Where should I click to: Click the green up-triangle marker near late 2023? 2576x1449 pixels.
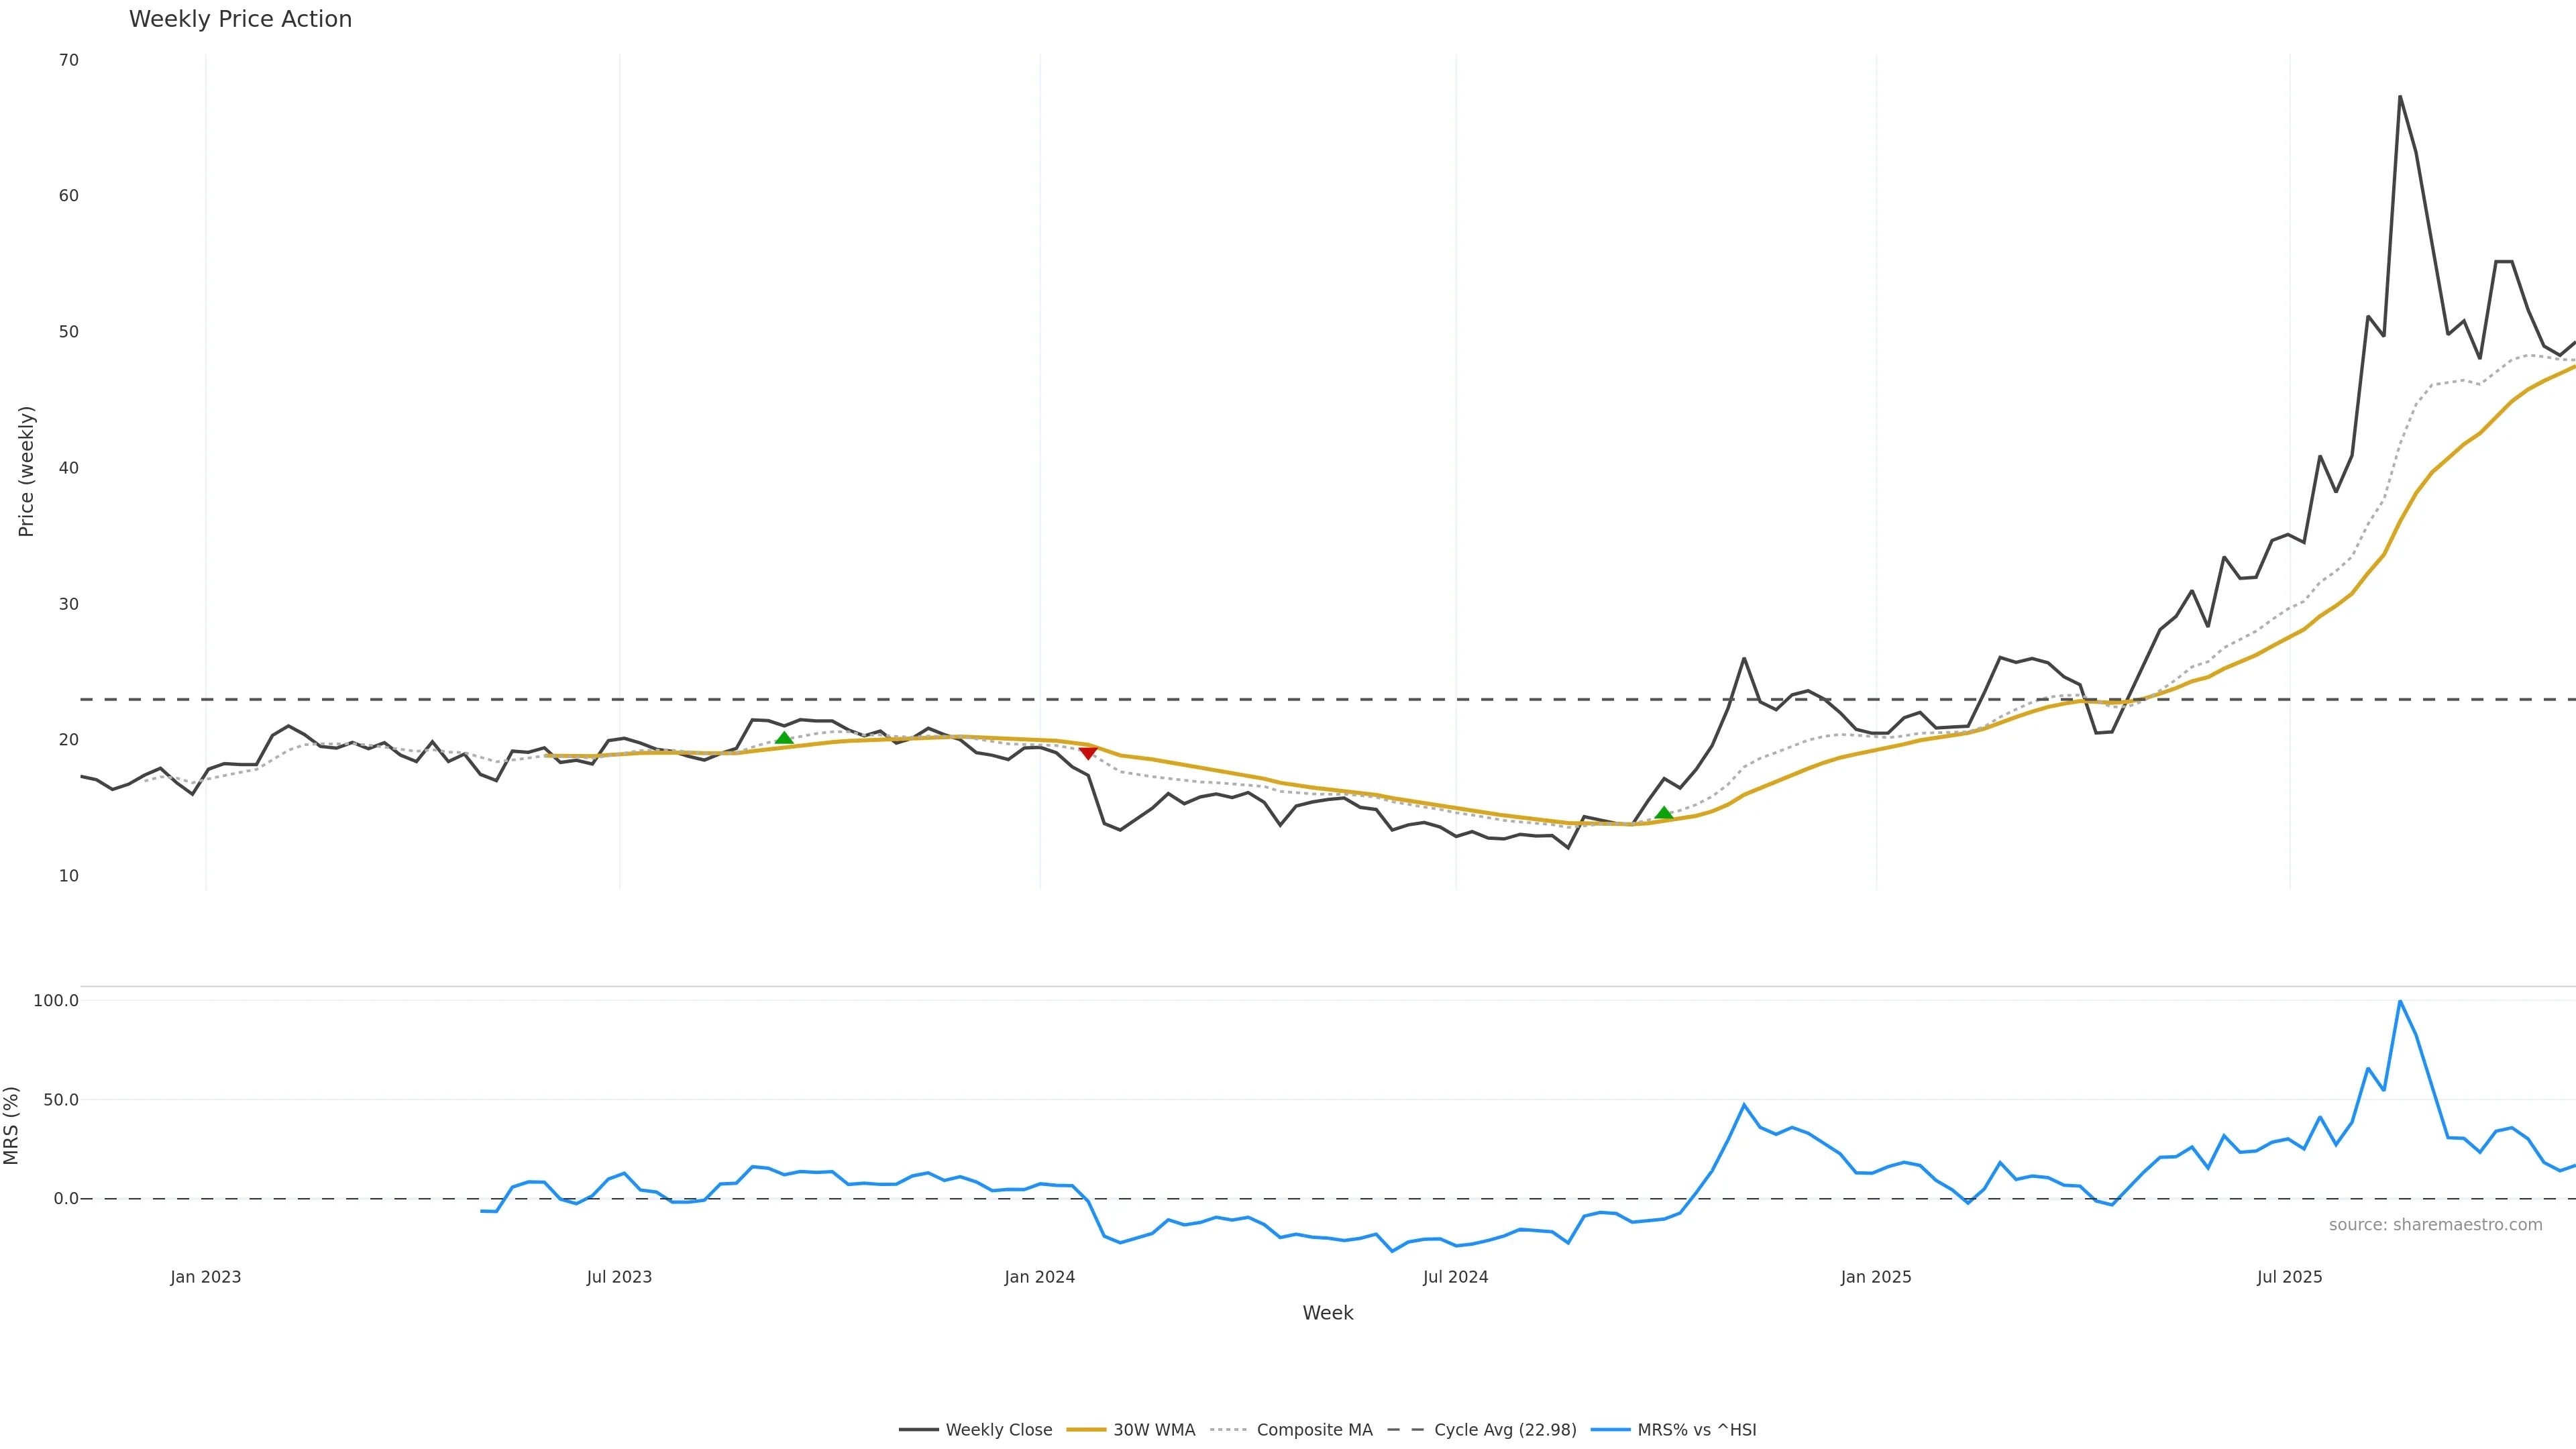[784, 738]
